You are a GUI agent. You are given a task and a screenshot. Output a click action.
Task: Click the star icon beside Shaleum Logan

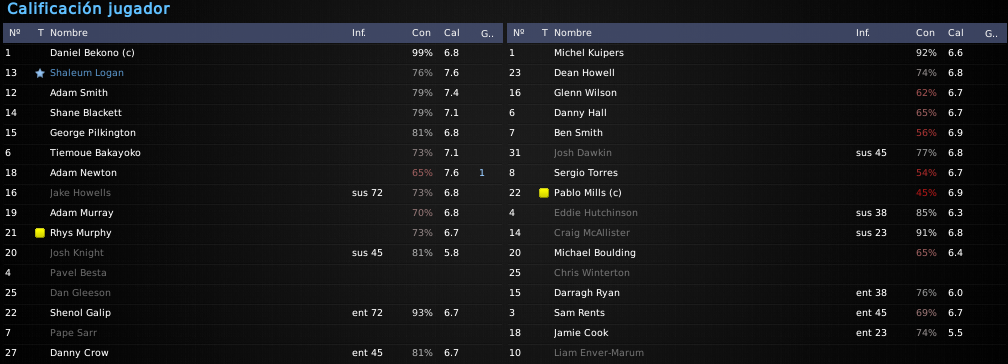[40, 73]
